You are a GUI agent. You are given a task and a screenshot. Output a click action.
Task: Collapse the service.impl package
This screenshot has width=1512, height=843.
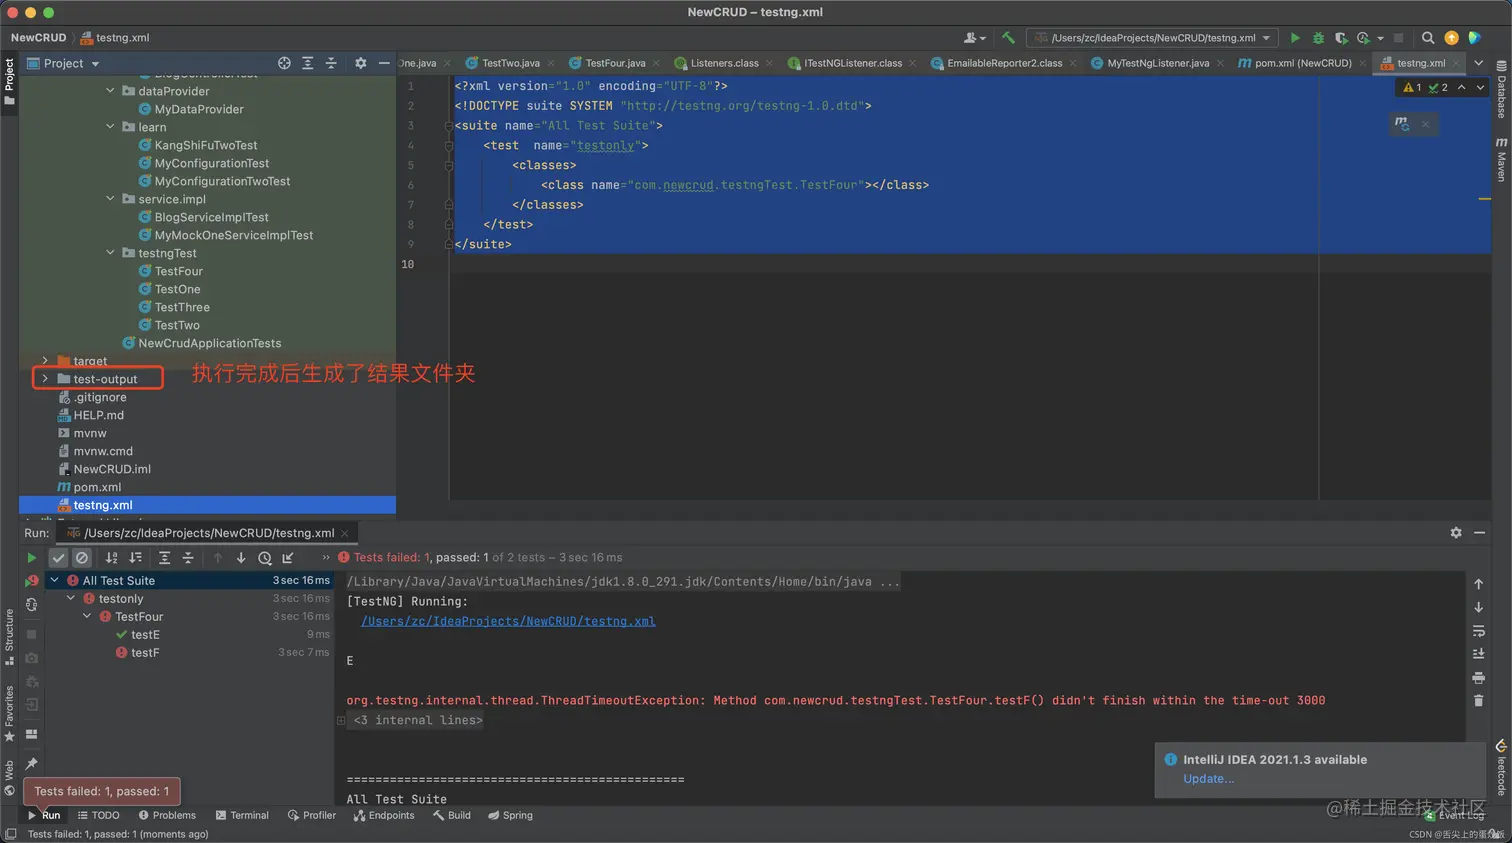(110, 199)
